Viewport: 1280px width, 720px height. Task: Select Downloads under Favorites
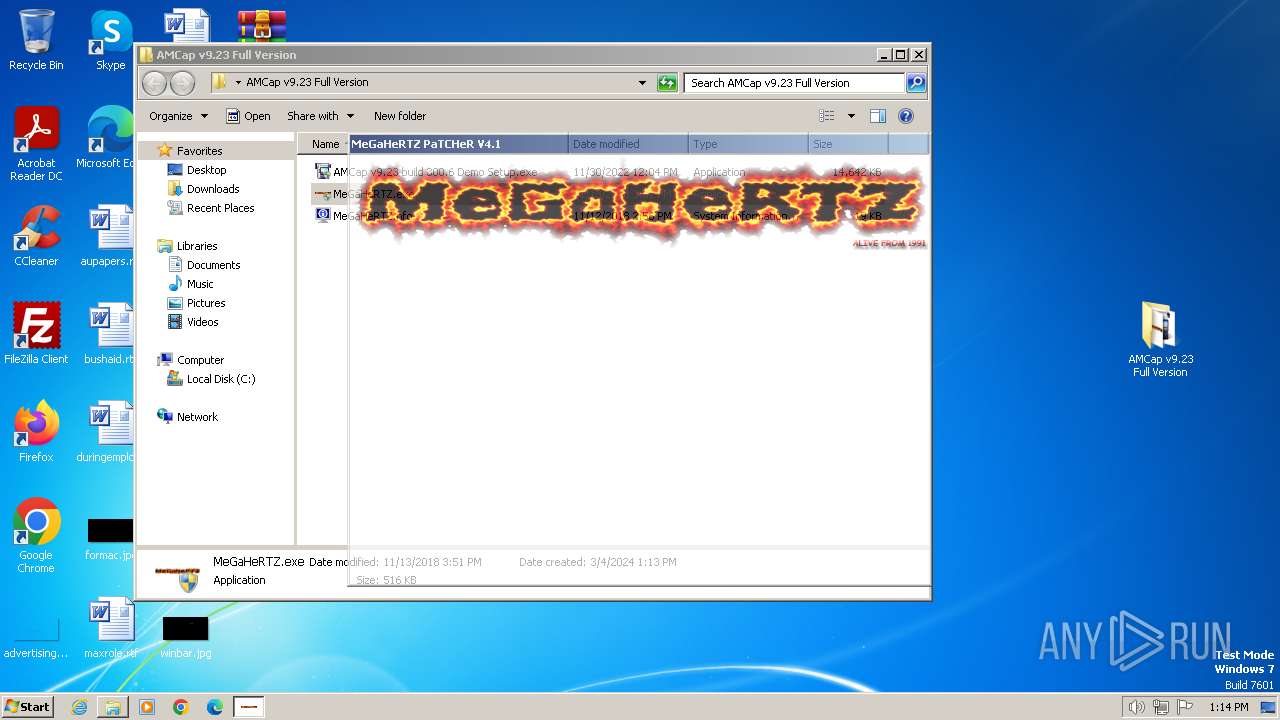[213, 189]
